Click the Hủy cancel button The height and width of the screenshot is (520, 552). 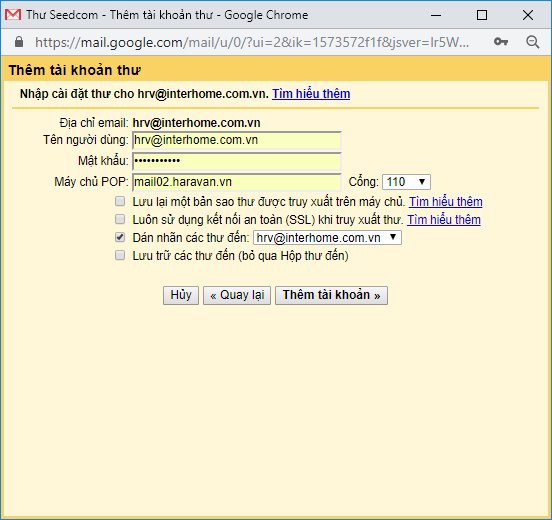pos(181,295)
